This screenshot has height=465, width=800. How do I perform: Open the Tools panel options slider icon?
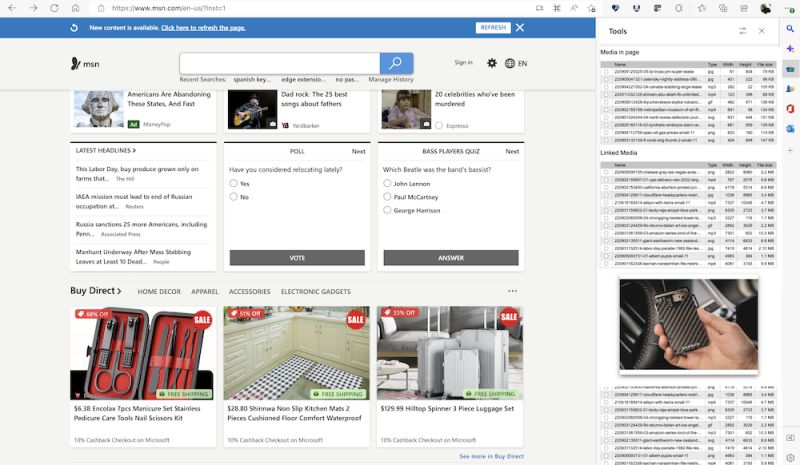(742, 31)
